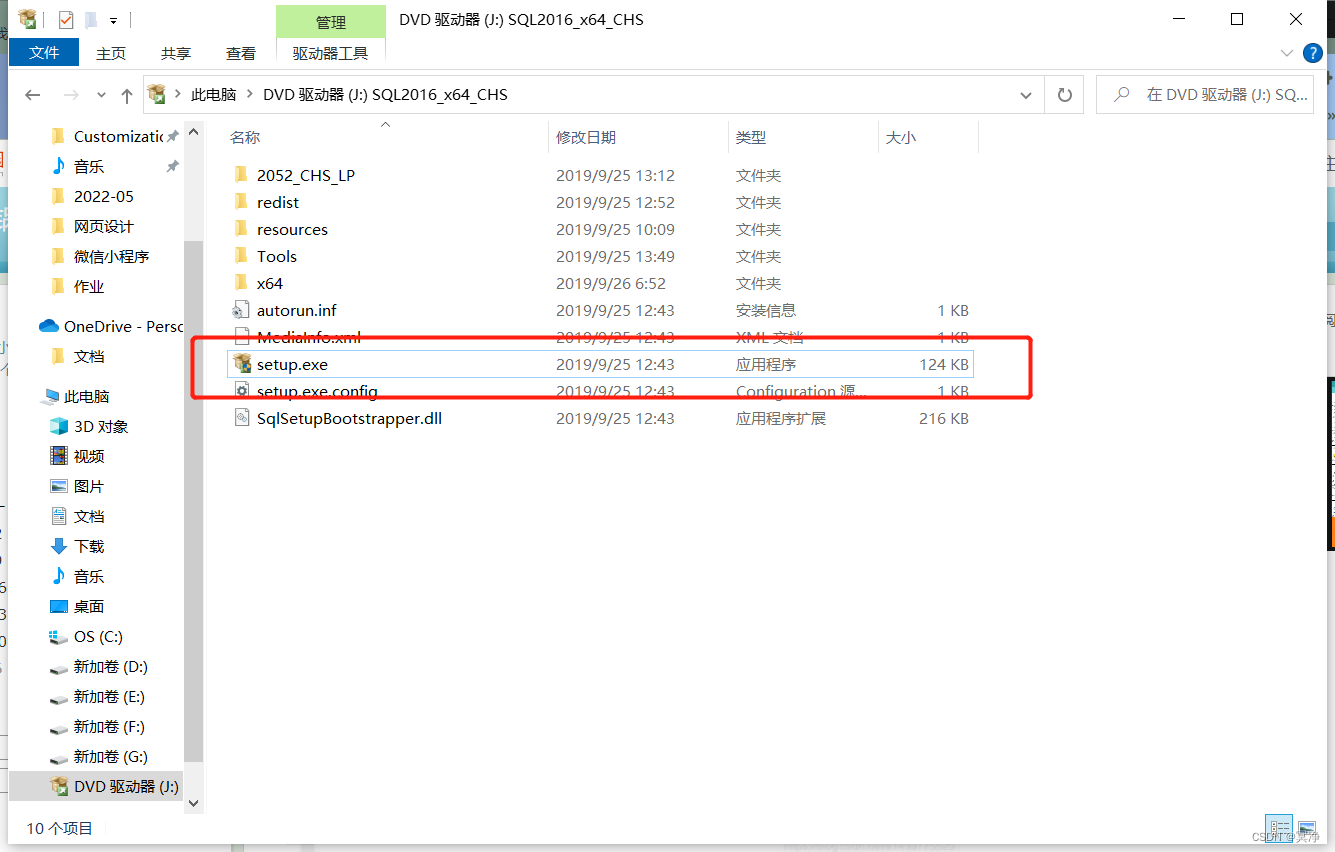Click the date 2019/9/26 6:52 for x64
The width and height of the screenshot is (1335, 852).
(611, 283)
